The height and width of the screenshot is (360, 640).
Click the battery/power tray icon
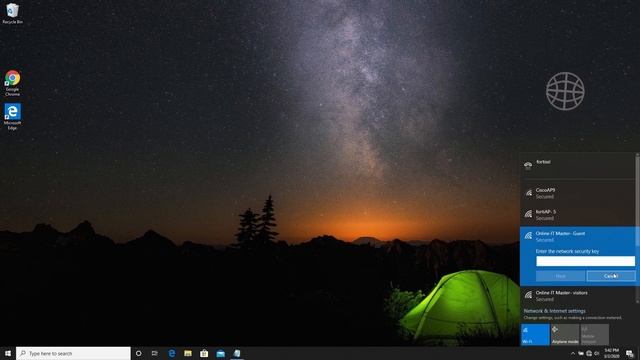coord(580,353)
